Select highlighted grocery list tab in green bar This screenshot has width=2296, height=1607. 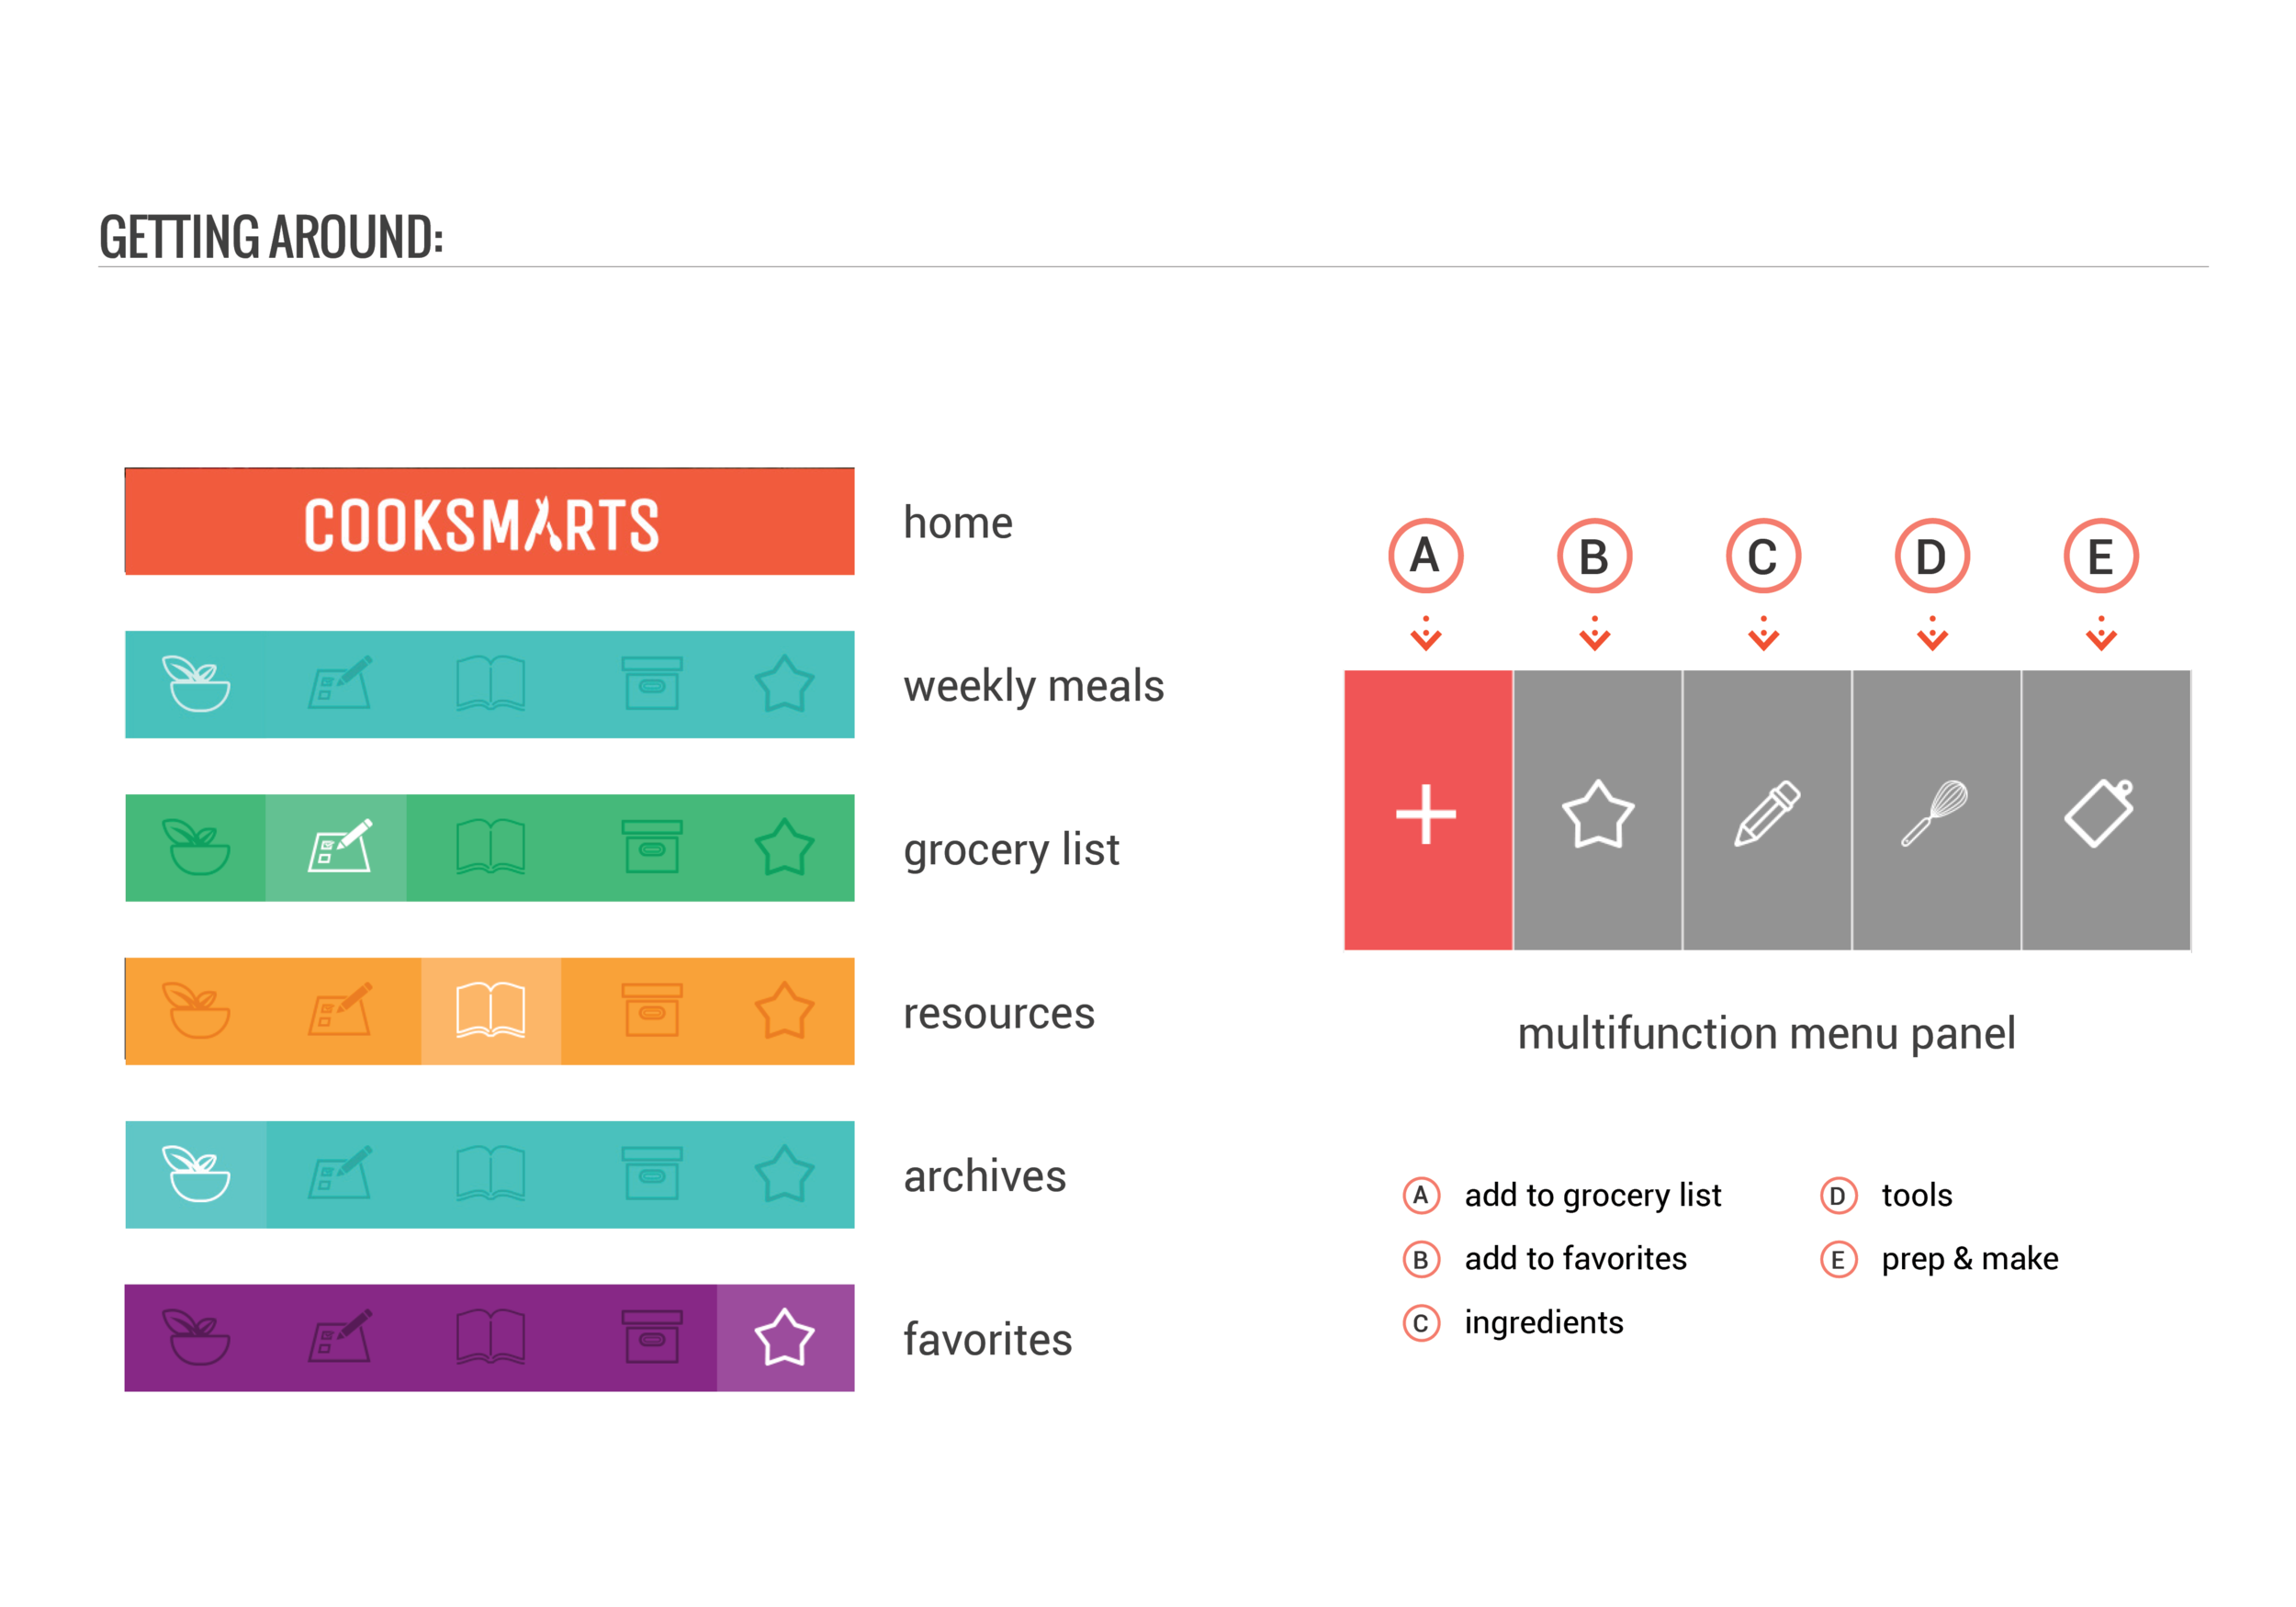(x=336, y=848)
